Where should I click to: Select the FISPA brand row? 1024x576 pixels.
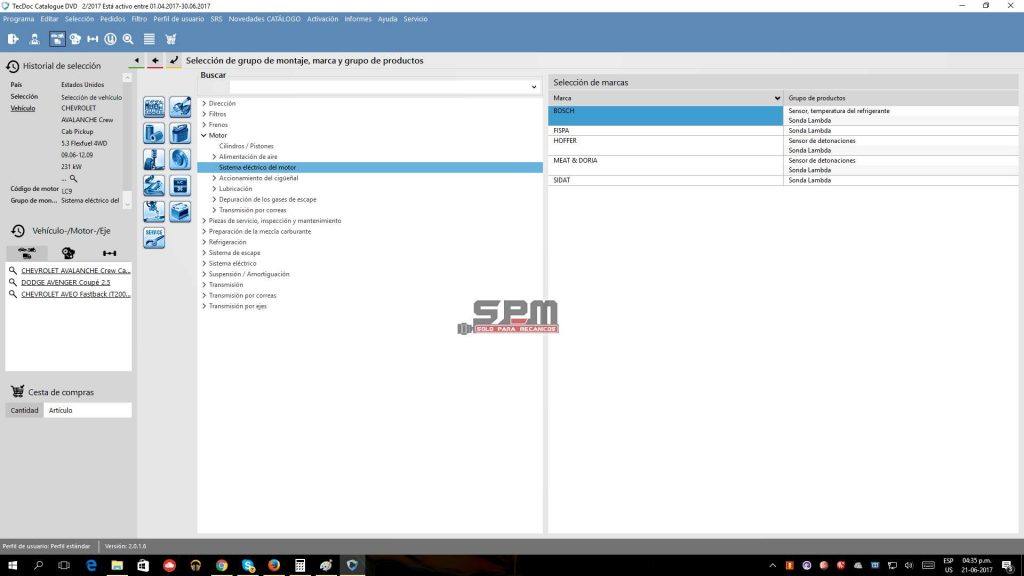click(x=665, y=131)
